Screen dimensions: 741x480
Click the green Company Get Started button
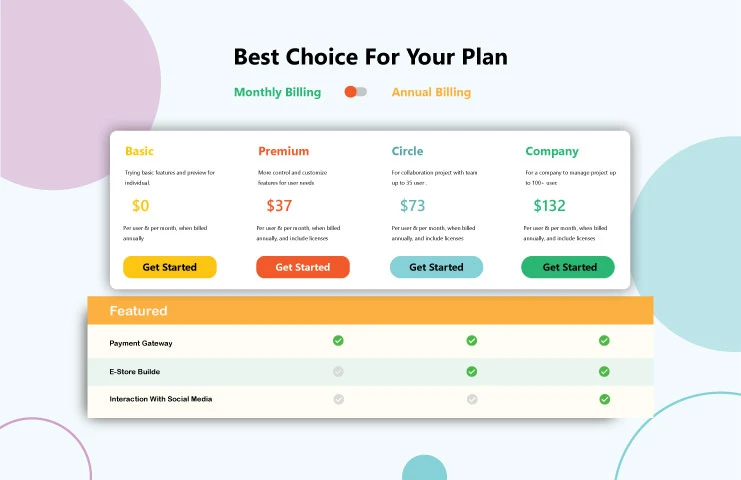[568, 267]
